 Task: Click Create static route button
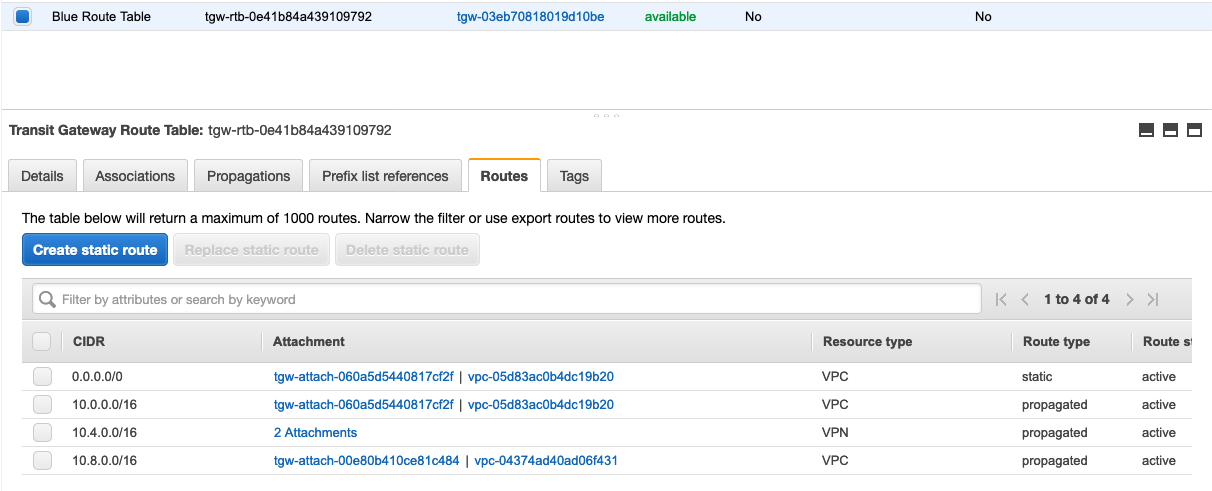(x=95, y=250)
